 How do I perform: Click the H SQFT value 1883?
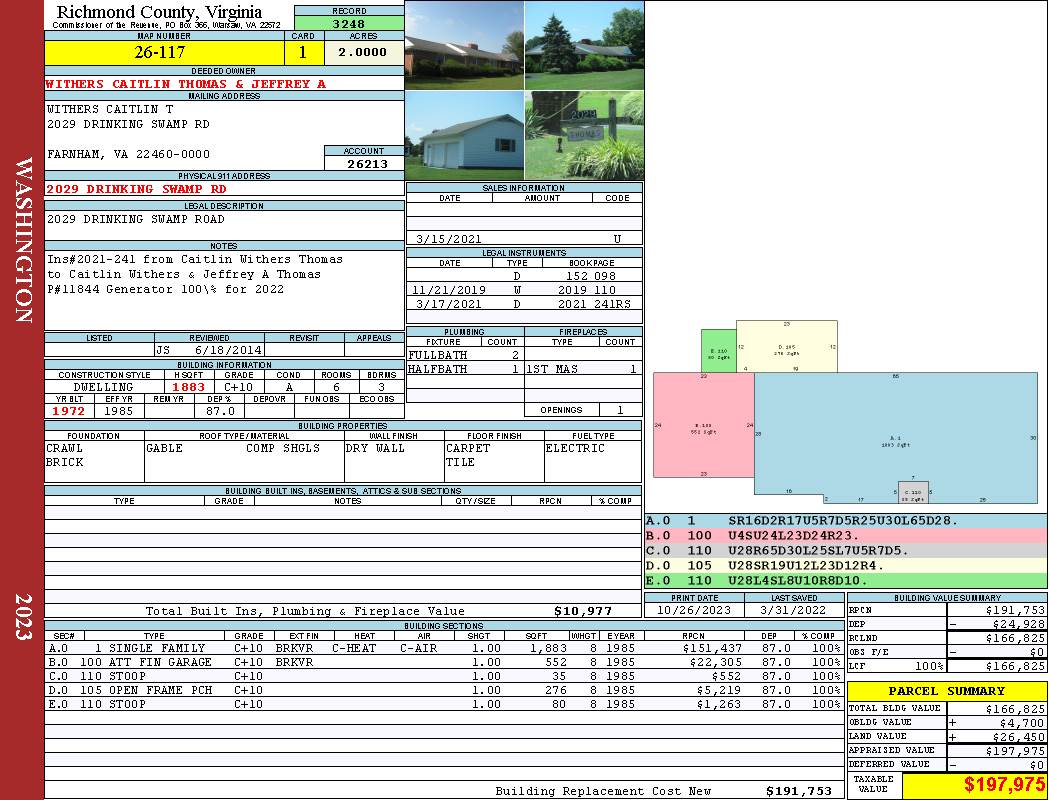(189, 387)
